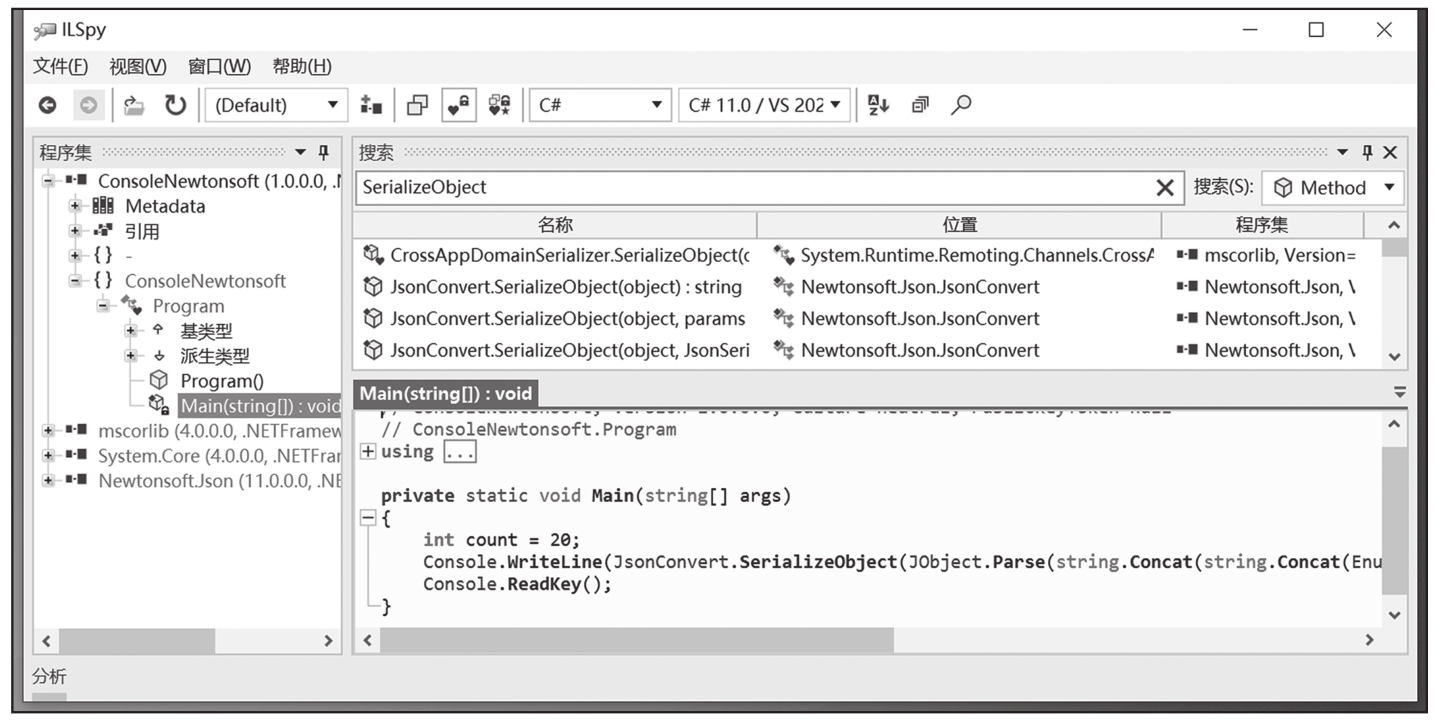Expand the Metadata tree node
1439x724 pixels.
click(x=76, y=206)
